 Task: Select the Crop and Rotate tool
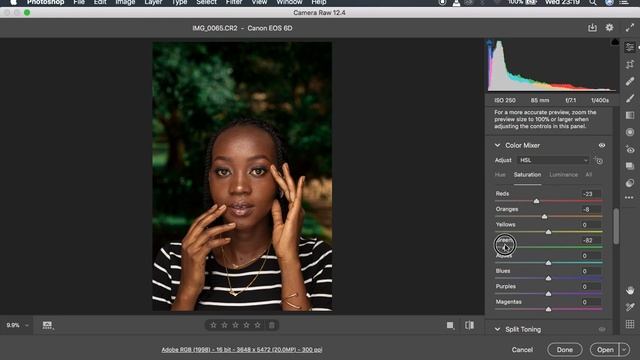(x=630, y=64)
